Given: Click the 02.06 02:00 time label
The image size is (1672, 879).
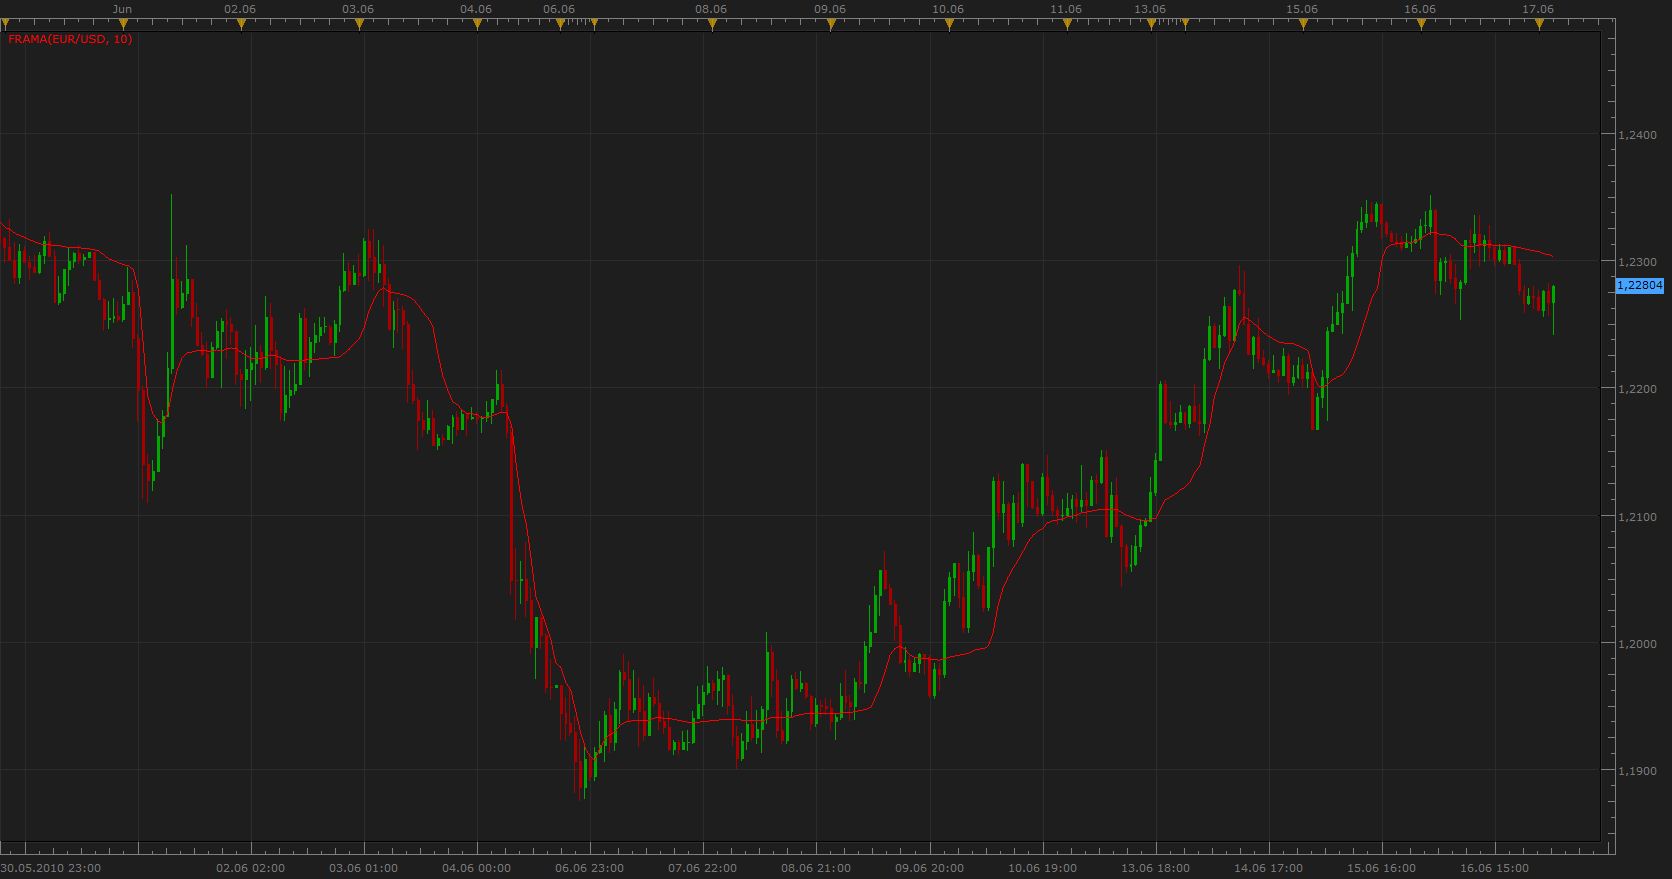Looking at the screenshot, I should tap(250, 868).
